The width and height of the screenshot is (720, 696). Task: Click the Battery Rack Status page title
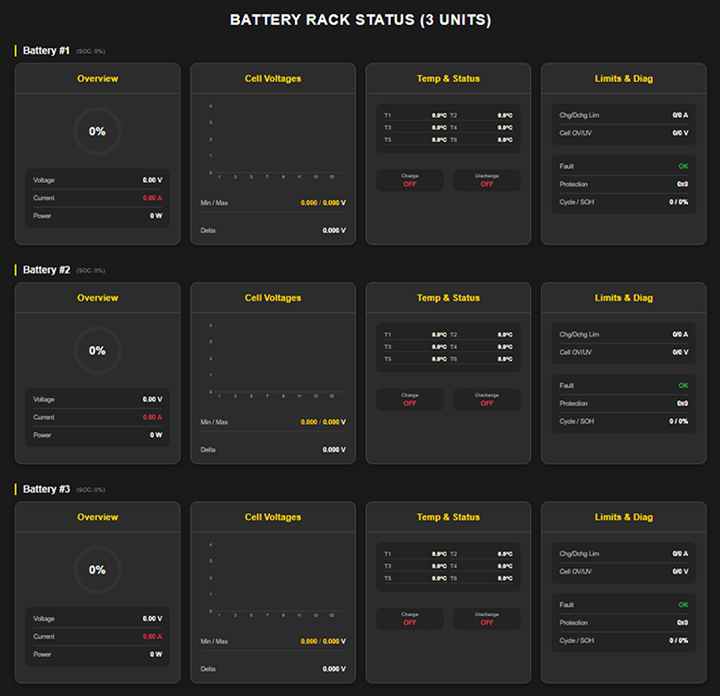pos(360,20)
